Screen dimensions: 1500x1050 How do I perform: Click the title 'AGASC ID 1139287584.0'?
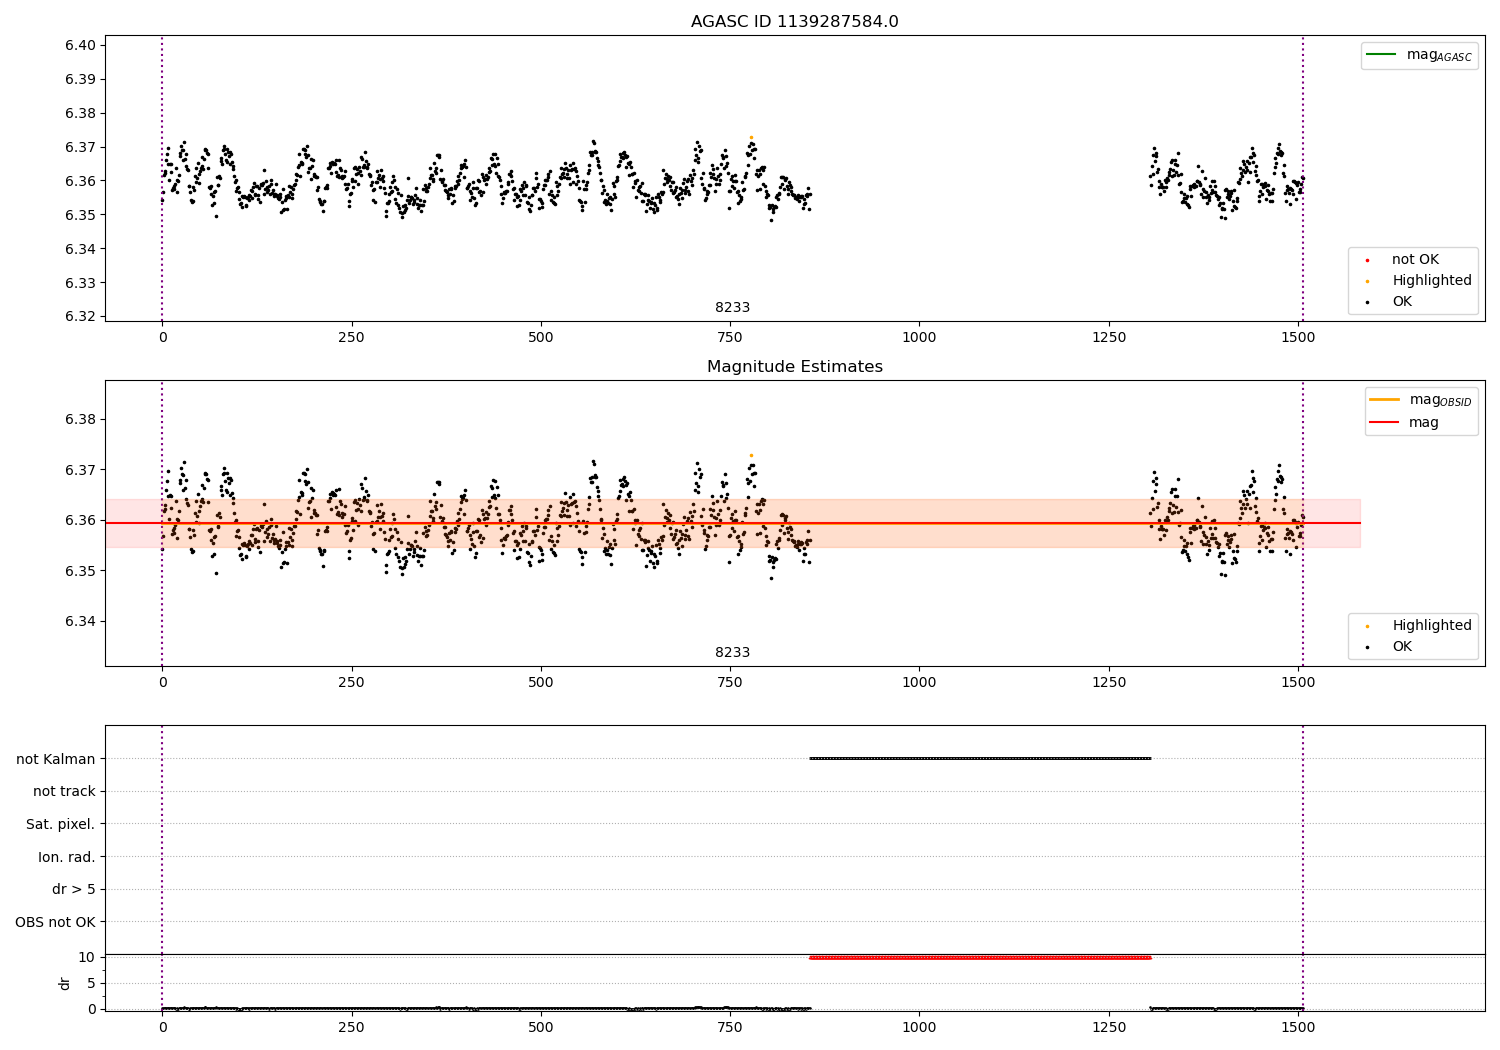[x=794, y=22]
